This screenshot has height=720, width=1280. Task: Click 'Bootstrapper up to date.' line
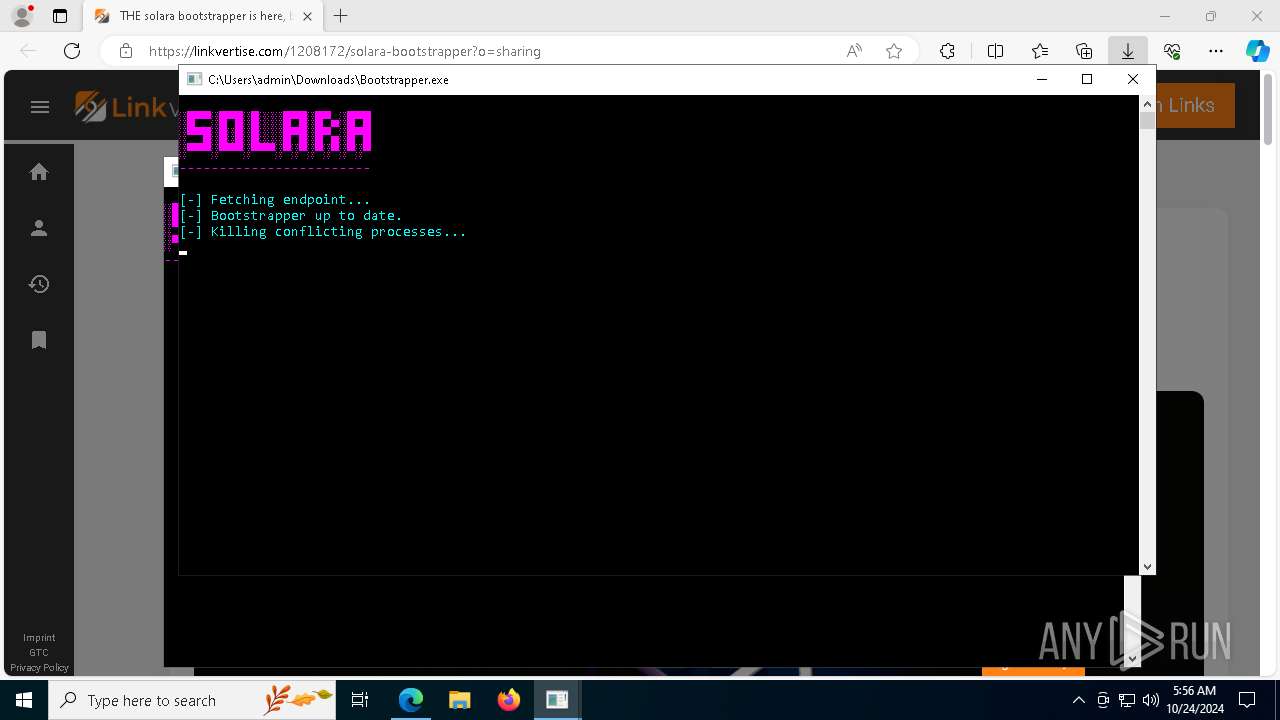coord(291,216)
